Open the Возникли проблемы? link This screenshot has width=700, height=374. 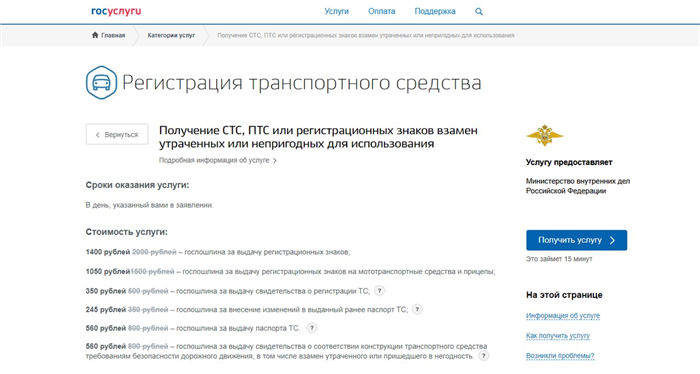point(560,356)
